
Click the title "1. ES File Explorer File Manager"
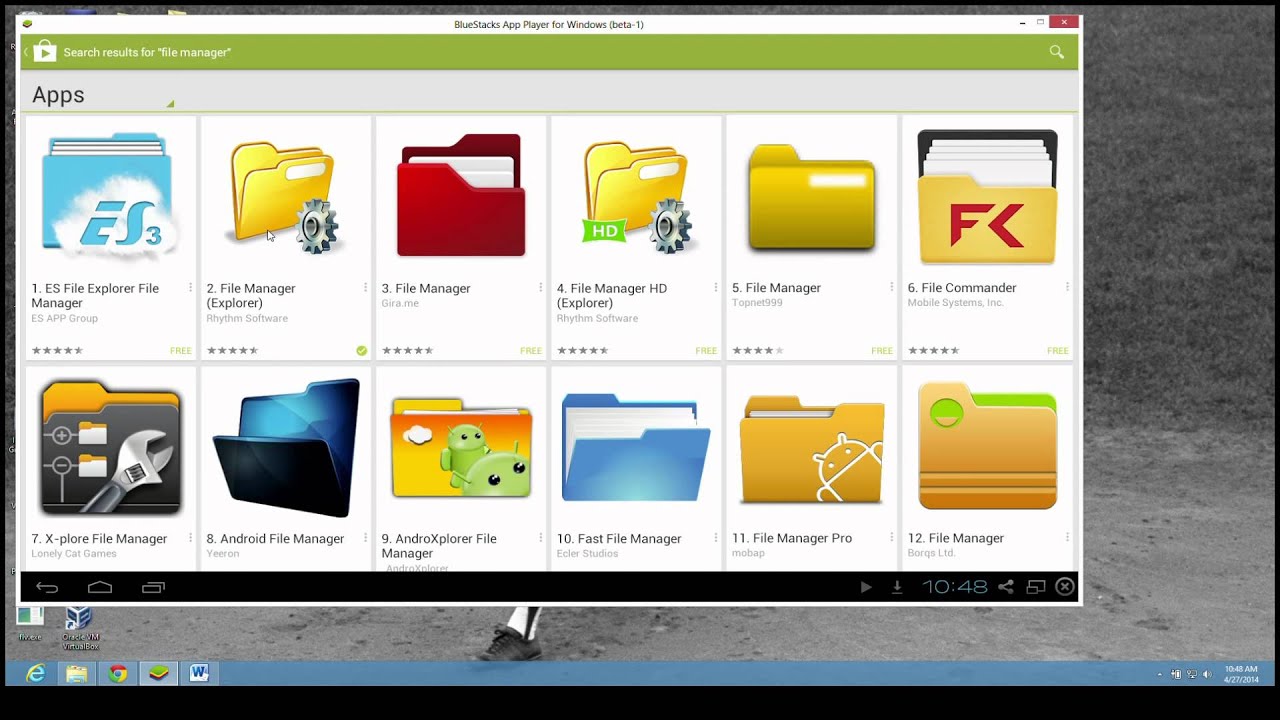pyautogui.click(x=95, y=295)
